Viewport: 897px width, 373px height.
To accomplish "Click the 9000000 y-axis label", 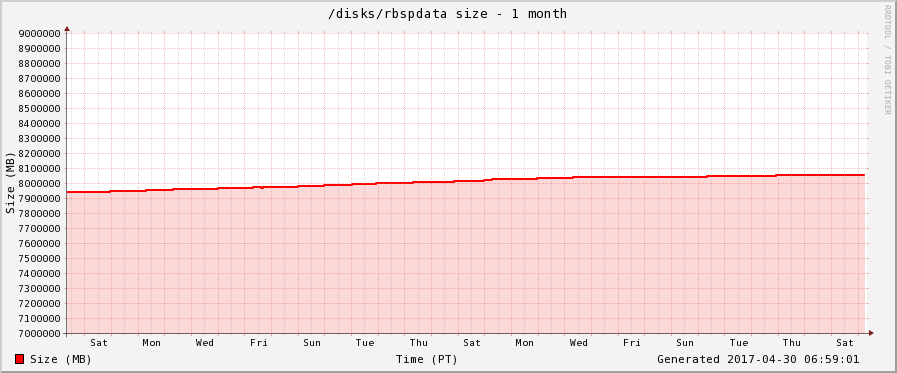I will point(40,33).
